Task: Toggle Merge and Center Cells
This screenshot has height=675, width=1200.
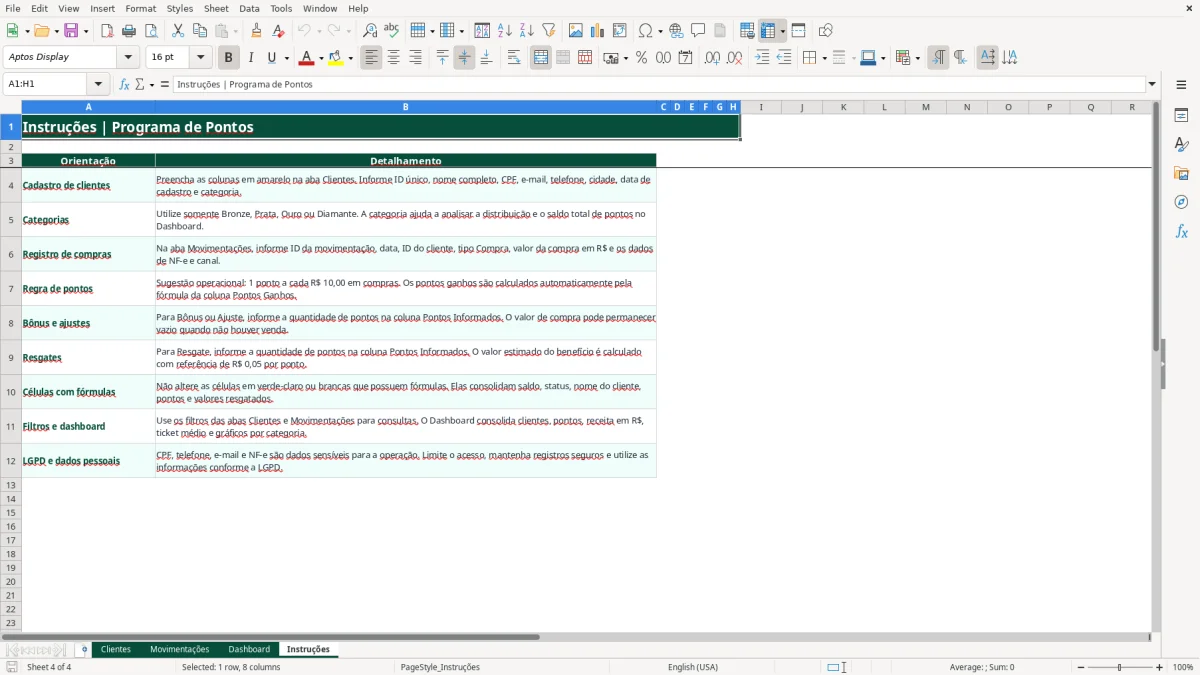Action: [541, 58]
